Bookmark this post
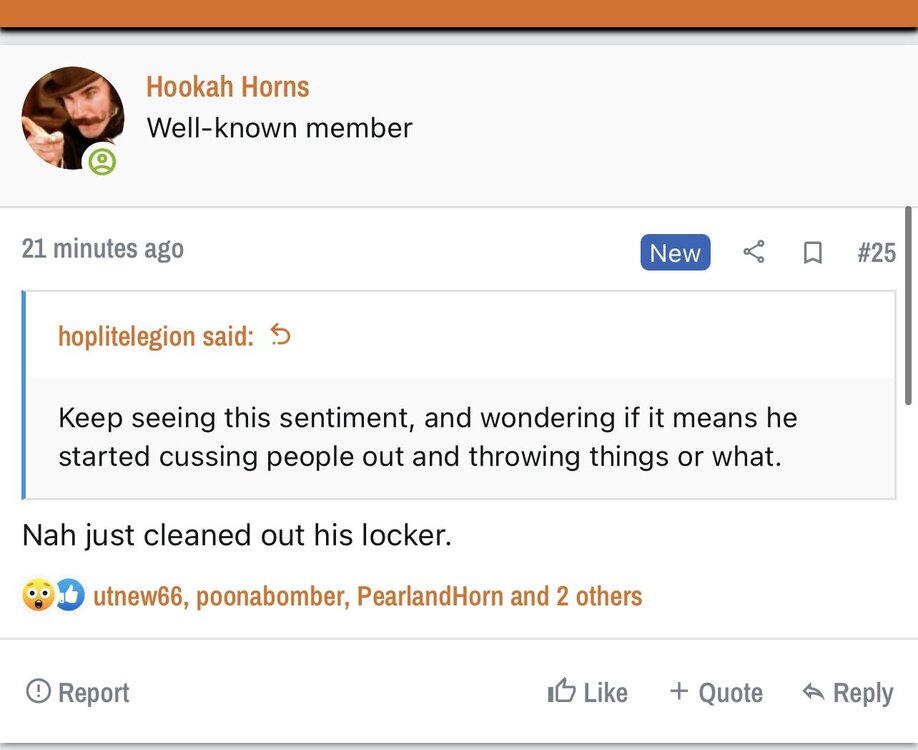Image resolution: width=918 pixels, height=750 pixels. (x=813, y=253)
